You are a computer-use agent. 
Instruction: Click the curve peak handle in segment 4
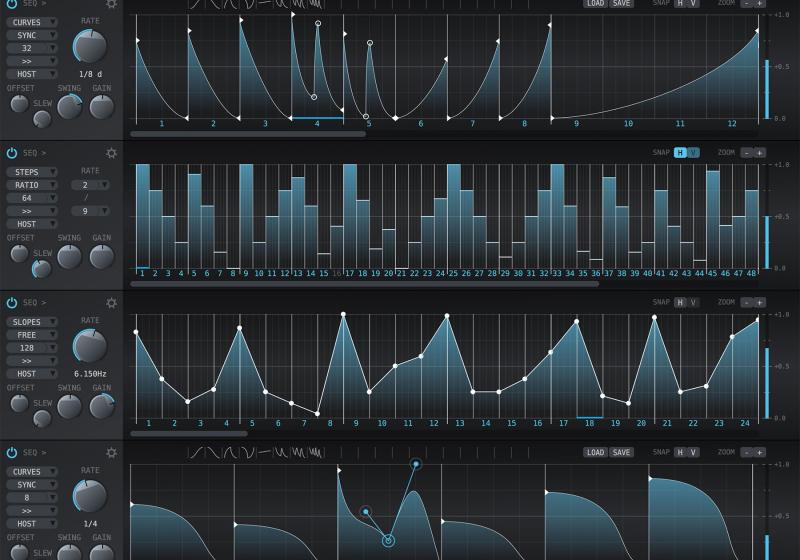[318, 23]
